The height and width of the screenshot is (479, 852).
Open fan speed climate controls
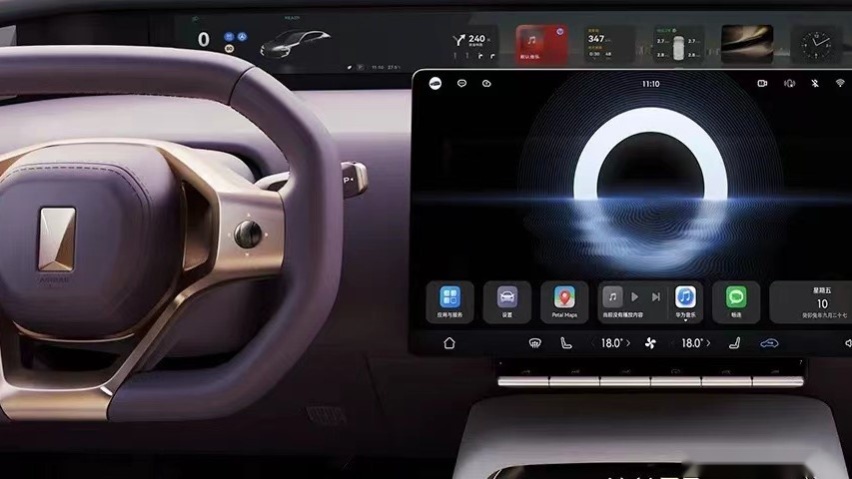tap(650, 343)
